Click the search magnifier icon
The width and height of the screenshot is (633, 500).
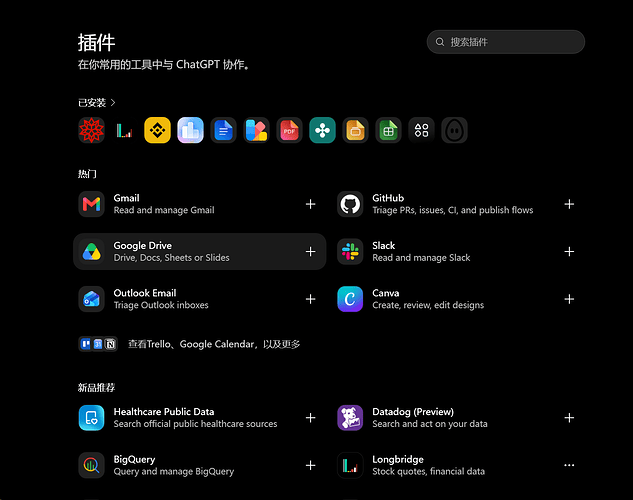pos(440,42)
